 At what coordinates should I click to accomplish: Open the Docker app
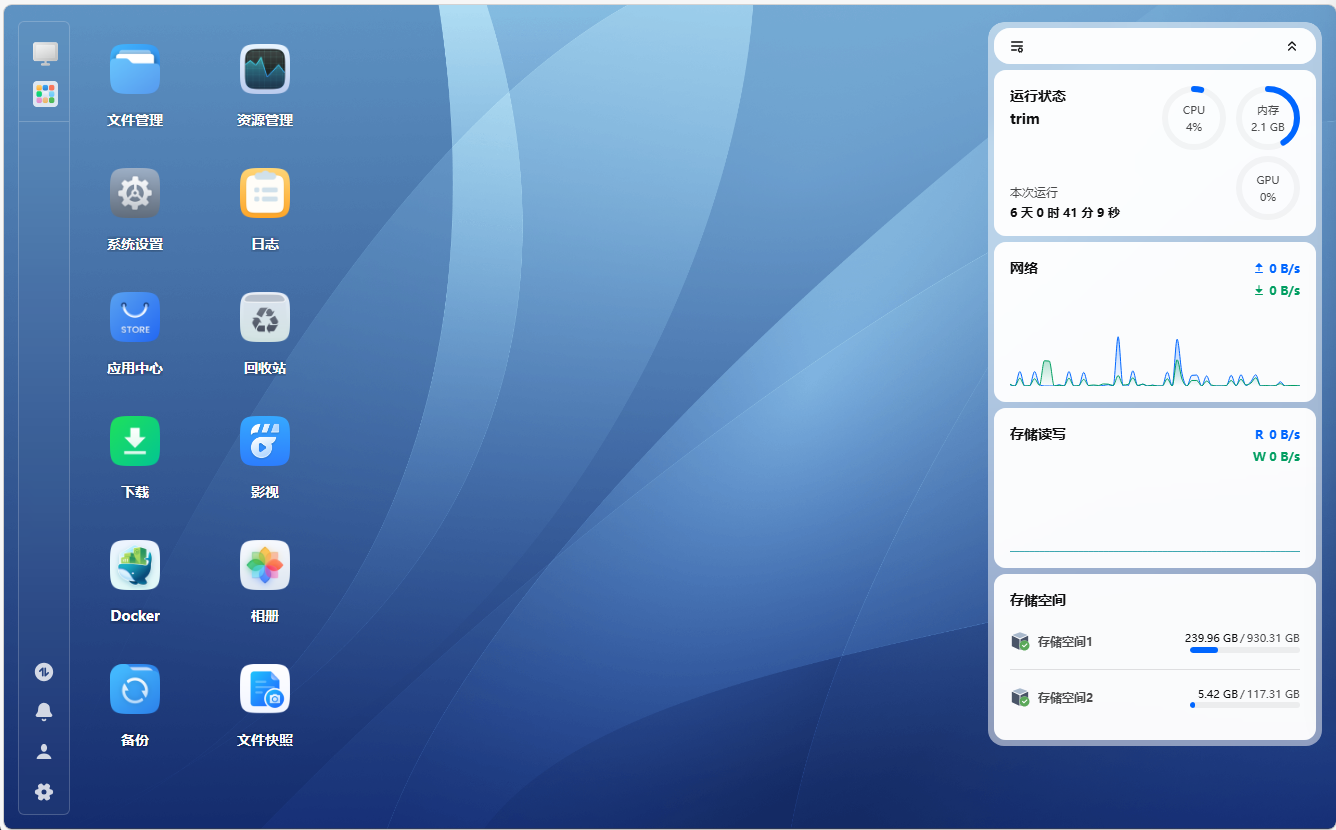click(135, 565)
